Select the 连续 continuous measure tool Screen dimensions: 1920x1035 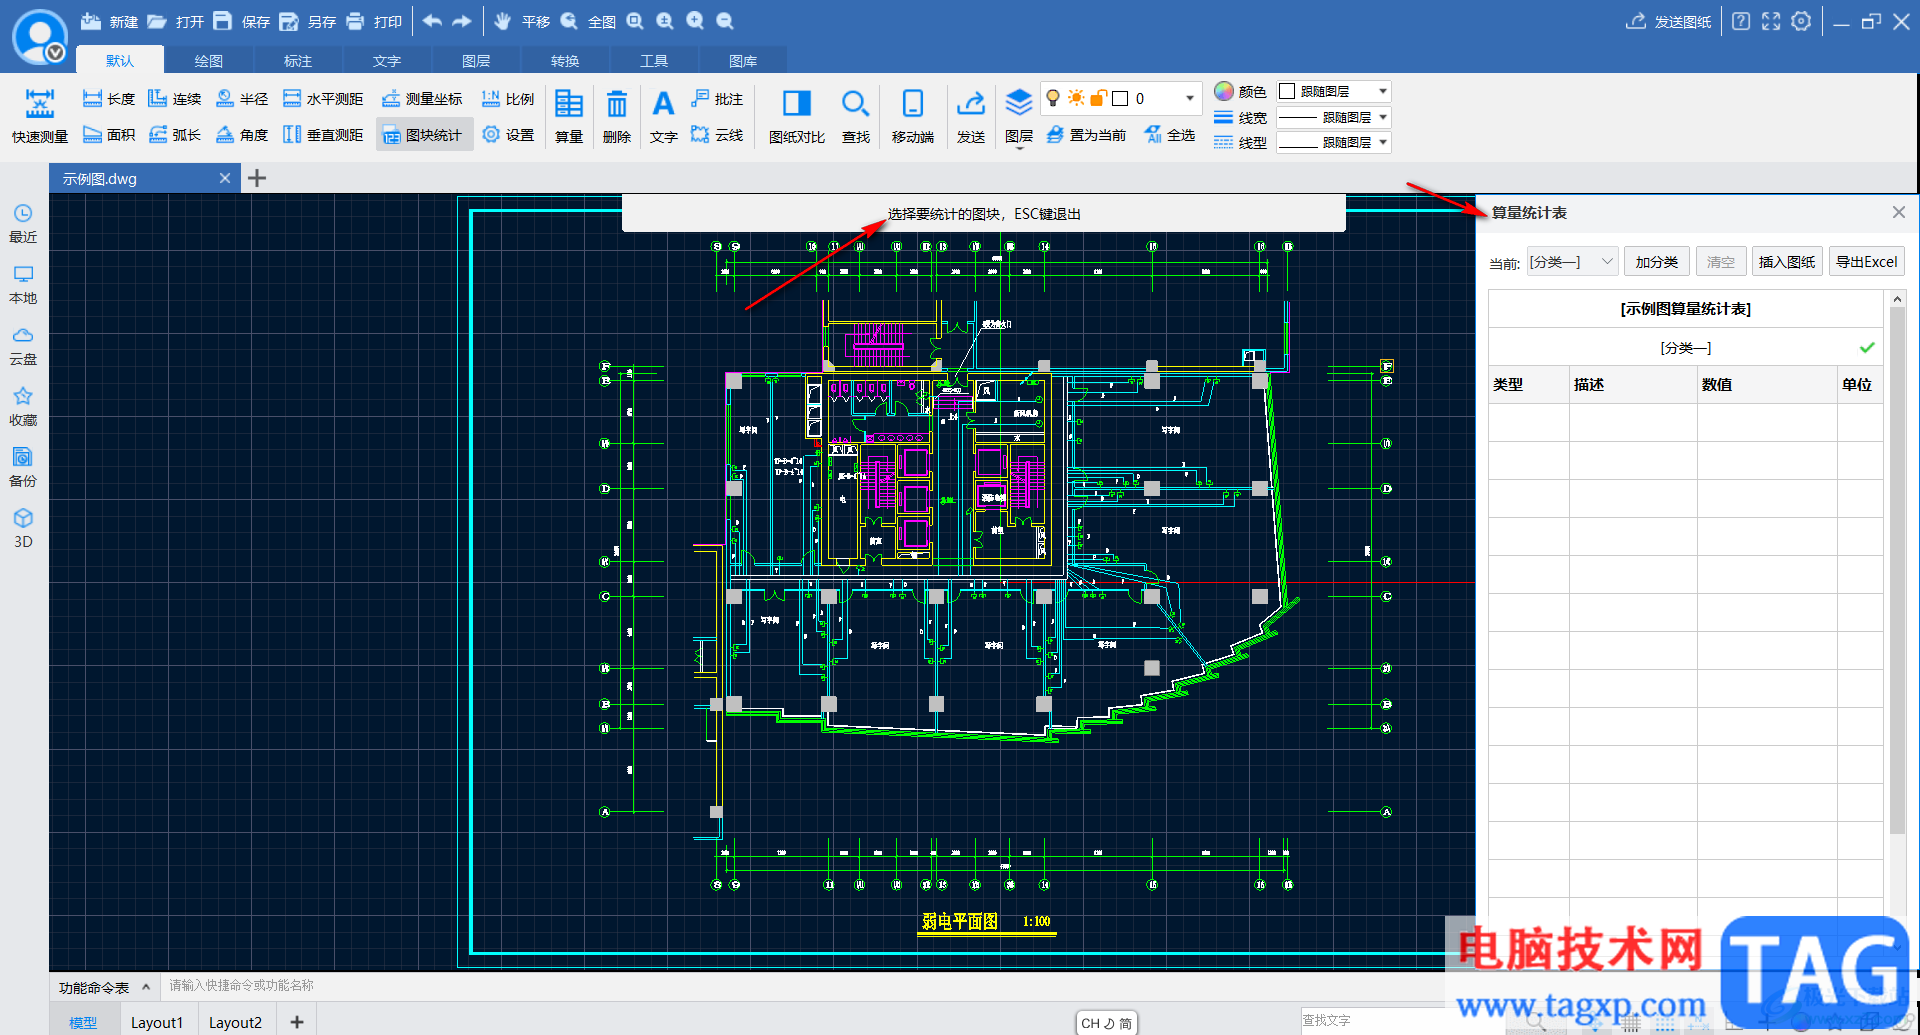pos(175,99)
